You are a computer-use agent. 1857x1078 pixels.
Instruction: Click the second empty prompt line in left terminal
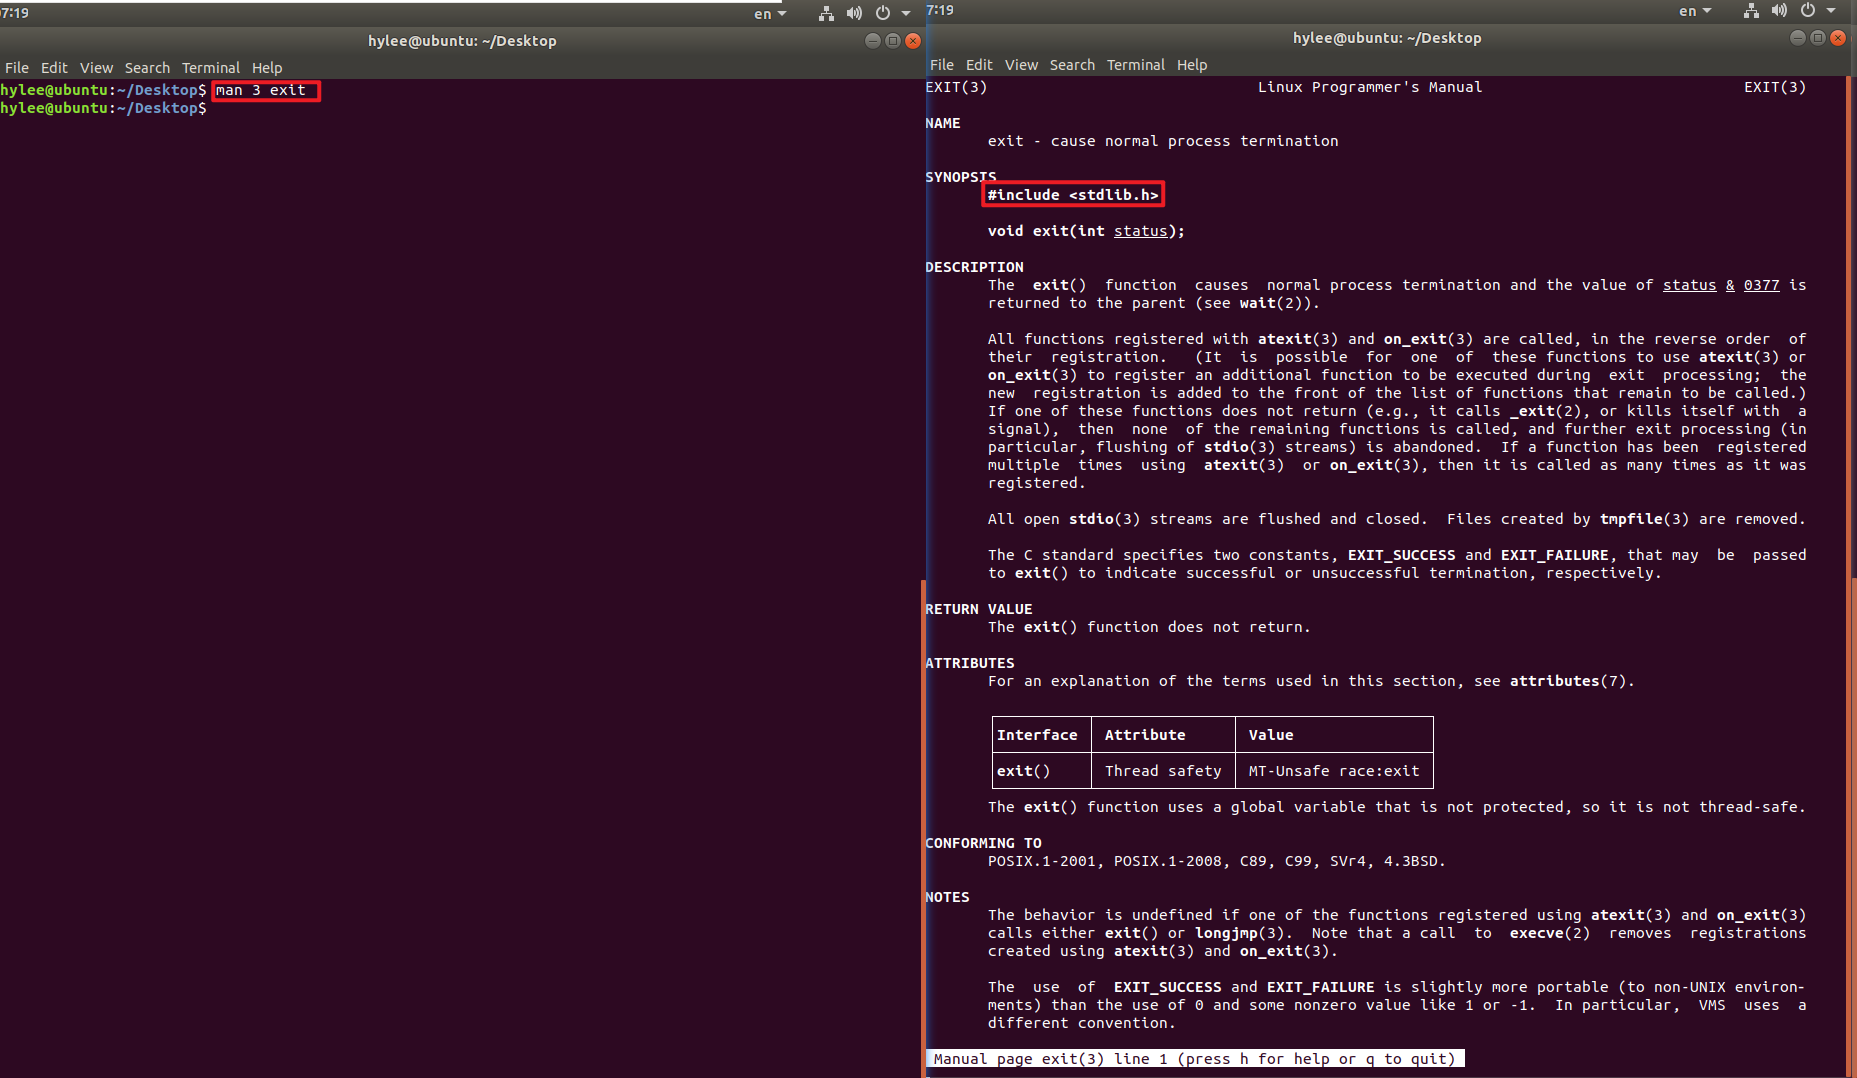click(x=104, y=108)
